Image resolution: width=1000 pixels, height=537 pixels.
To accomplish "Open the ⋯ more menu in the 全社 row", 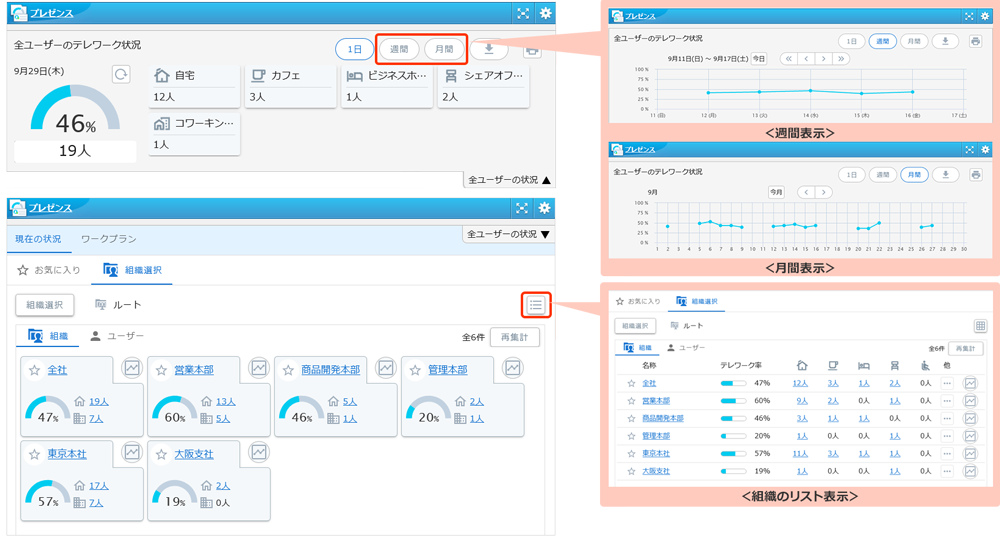I will 947,383.
